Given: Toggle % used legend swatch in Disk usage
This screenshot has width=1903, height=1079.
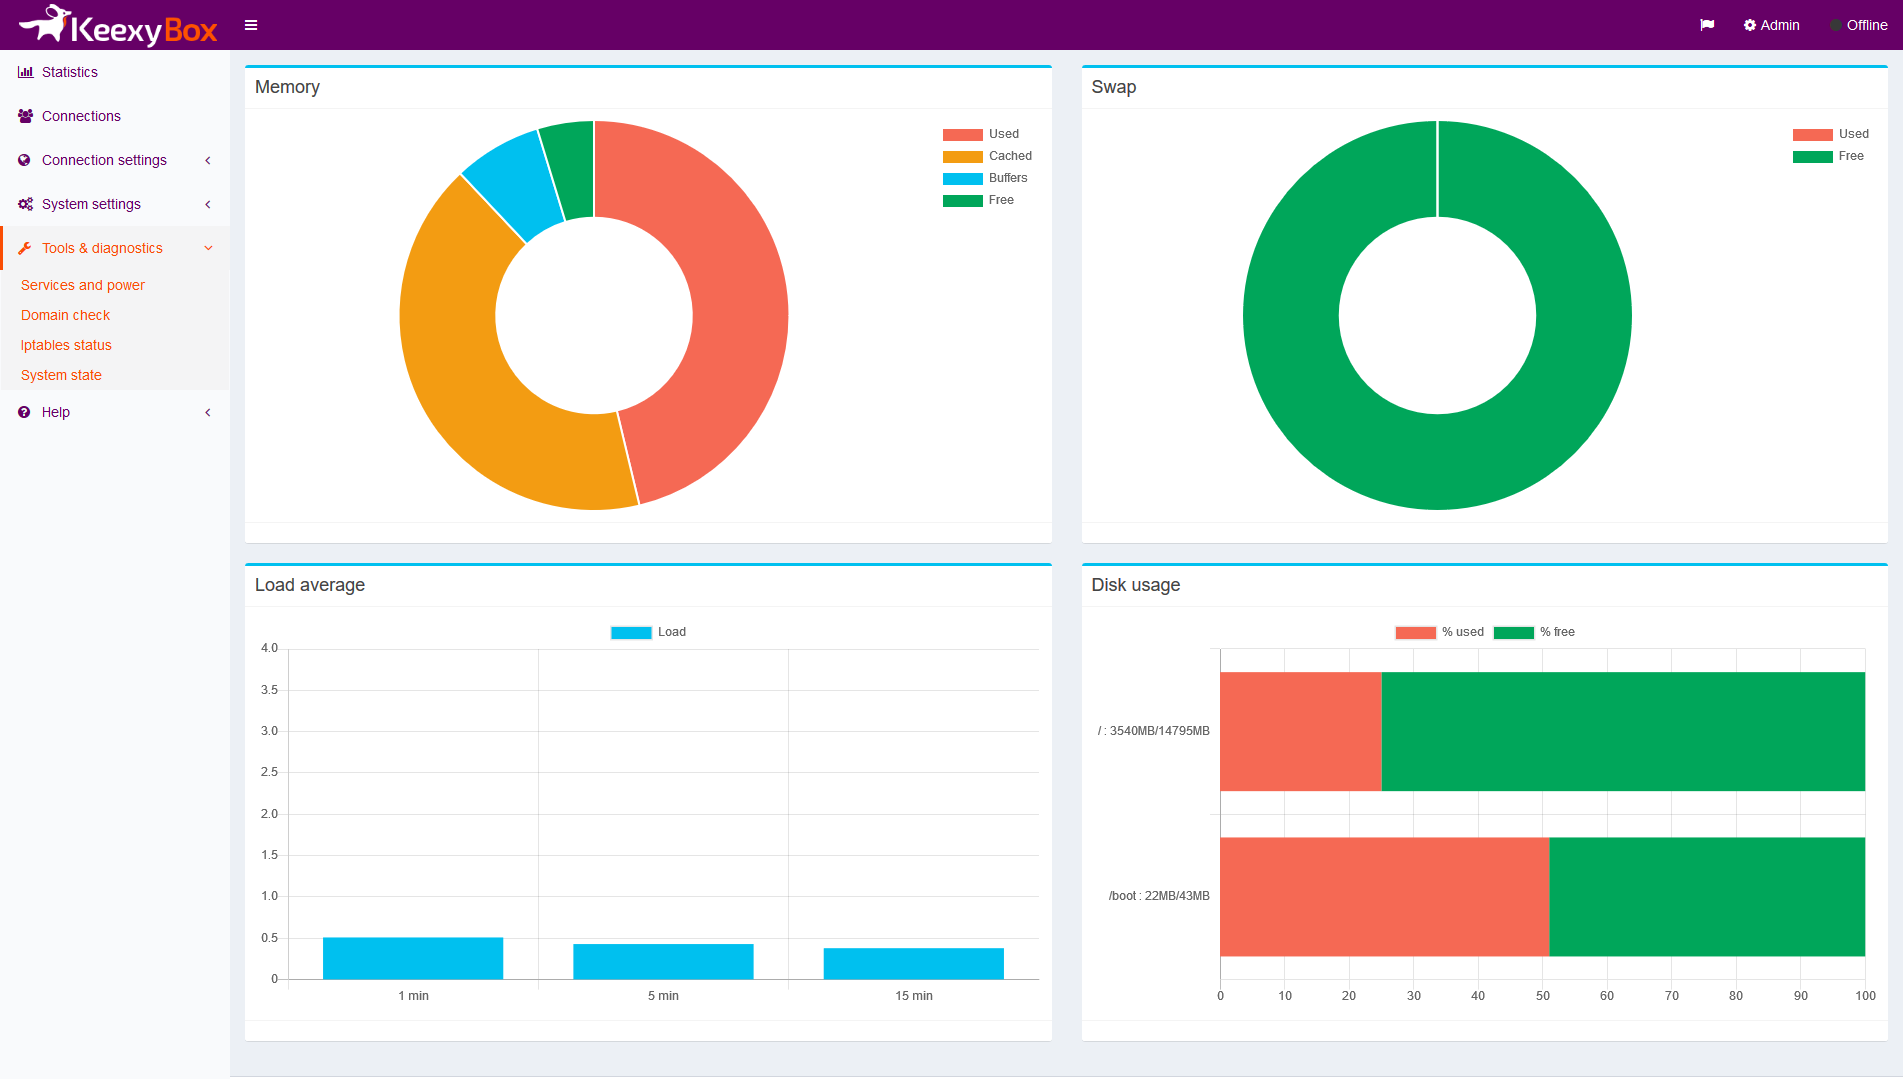Looking at the screenshot, I should pos(1415,632).
